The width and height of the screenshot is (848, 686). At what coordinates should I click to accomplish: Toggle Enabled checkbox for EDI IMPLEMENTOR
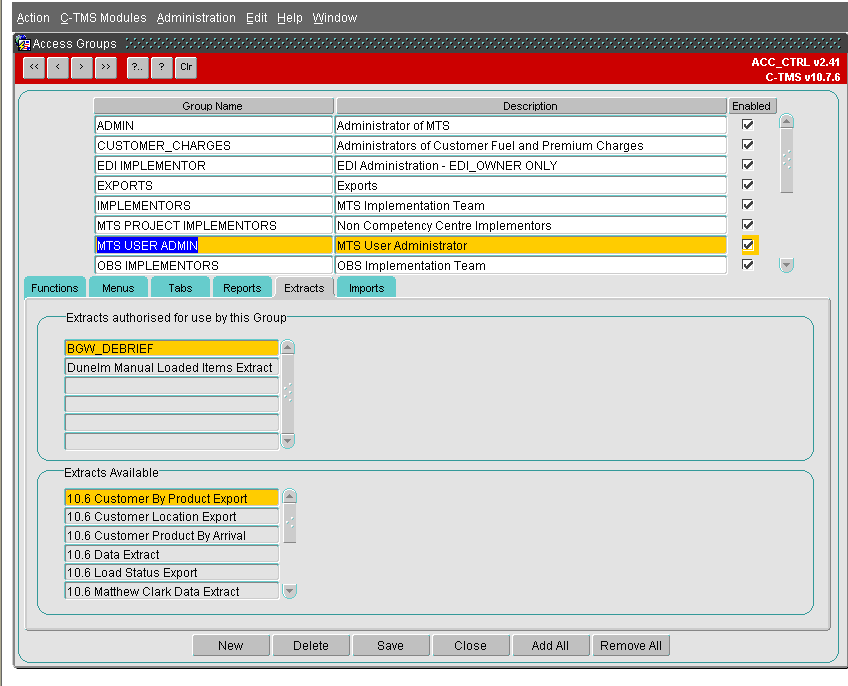pos(747,165)
